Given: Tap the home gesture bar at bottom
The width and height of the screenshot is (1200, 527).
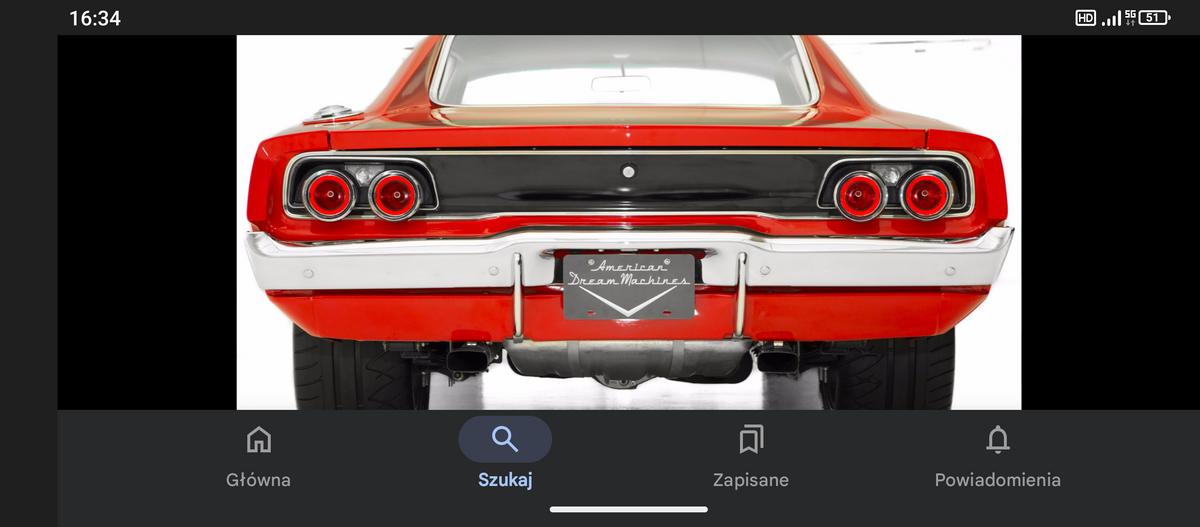Looking at the screenshot, I should click(629, 509).
